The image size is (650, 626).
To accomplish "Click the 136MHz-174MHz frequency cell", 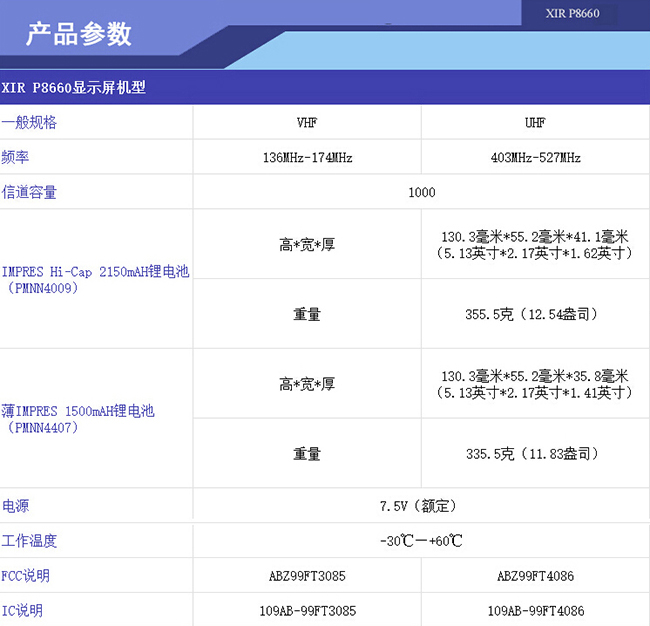I will point(307,158).
